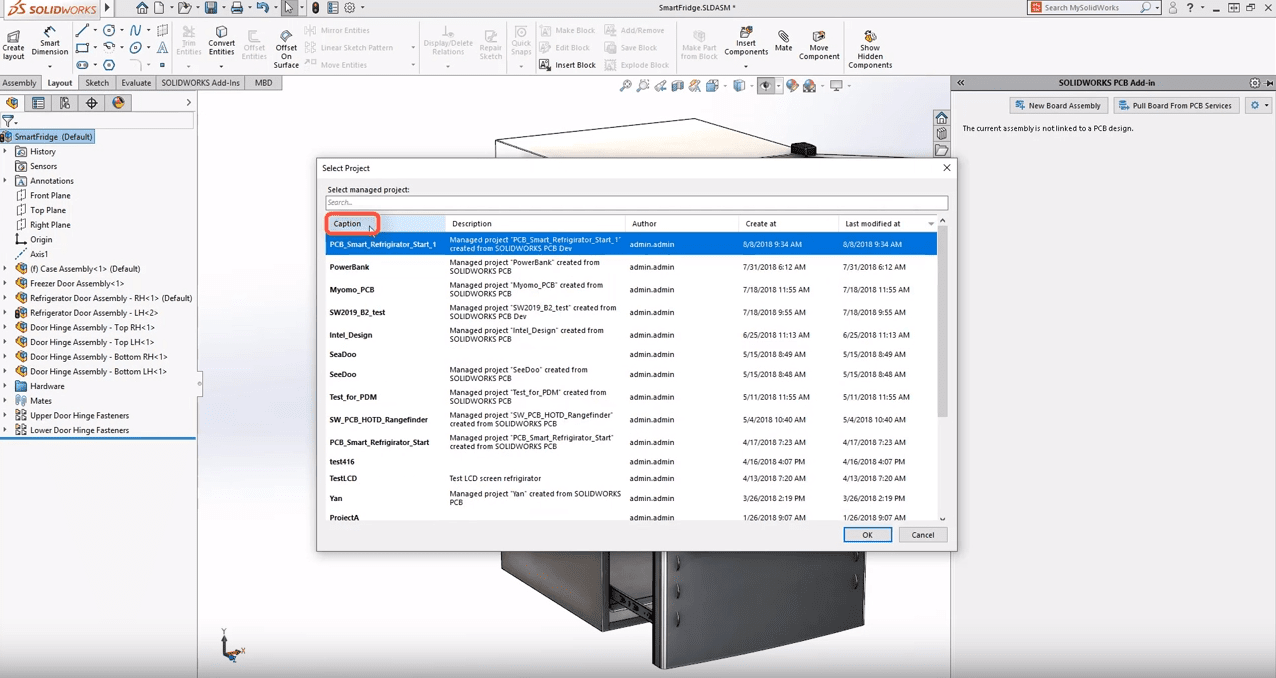Click the task pane SOLIDWORKS Resources home icon
This screenshot has height=678, width=1276.
click(x=942, y=118)
